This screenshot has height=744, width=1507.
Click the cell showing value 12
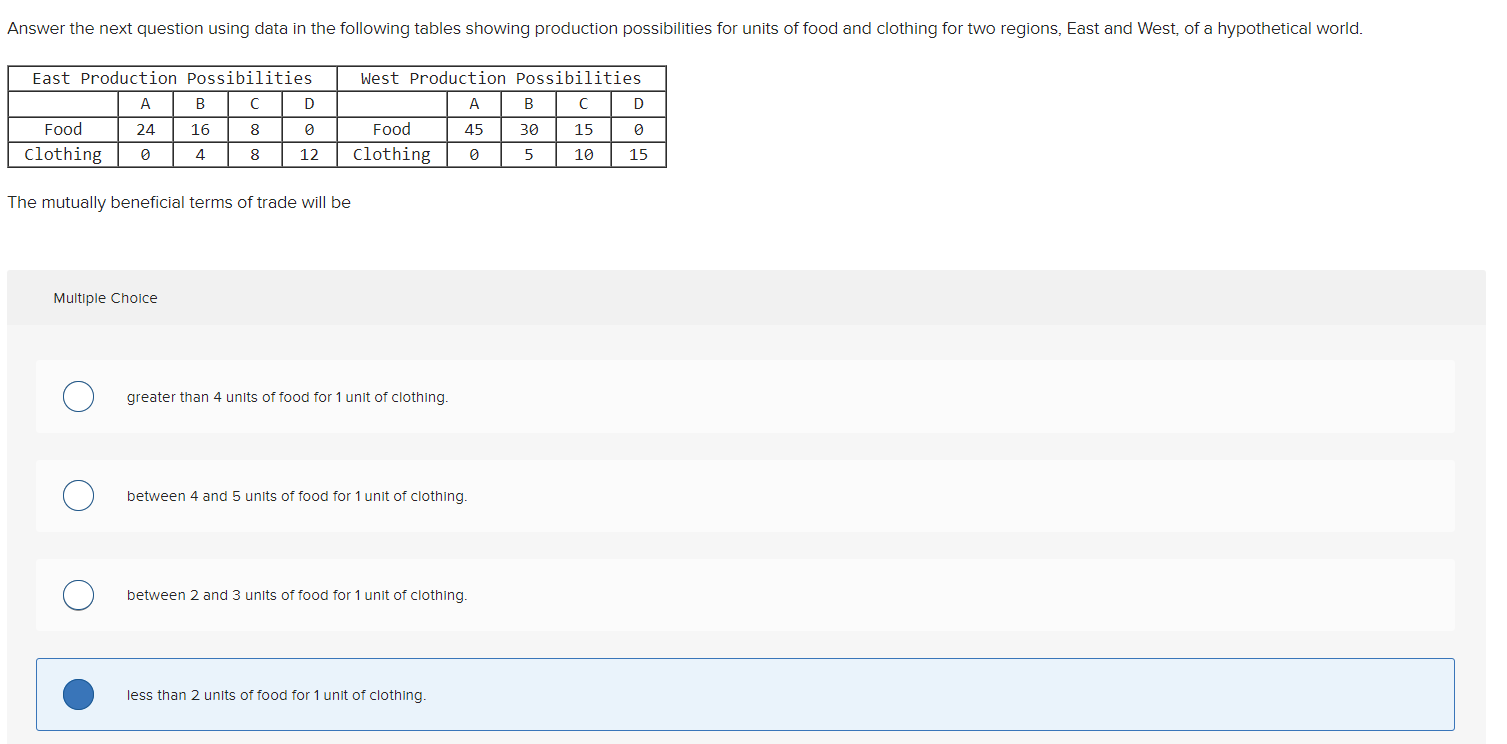pyautogui.click(x=309, y=154)
